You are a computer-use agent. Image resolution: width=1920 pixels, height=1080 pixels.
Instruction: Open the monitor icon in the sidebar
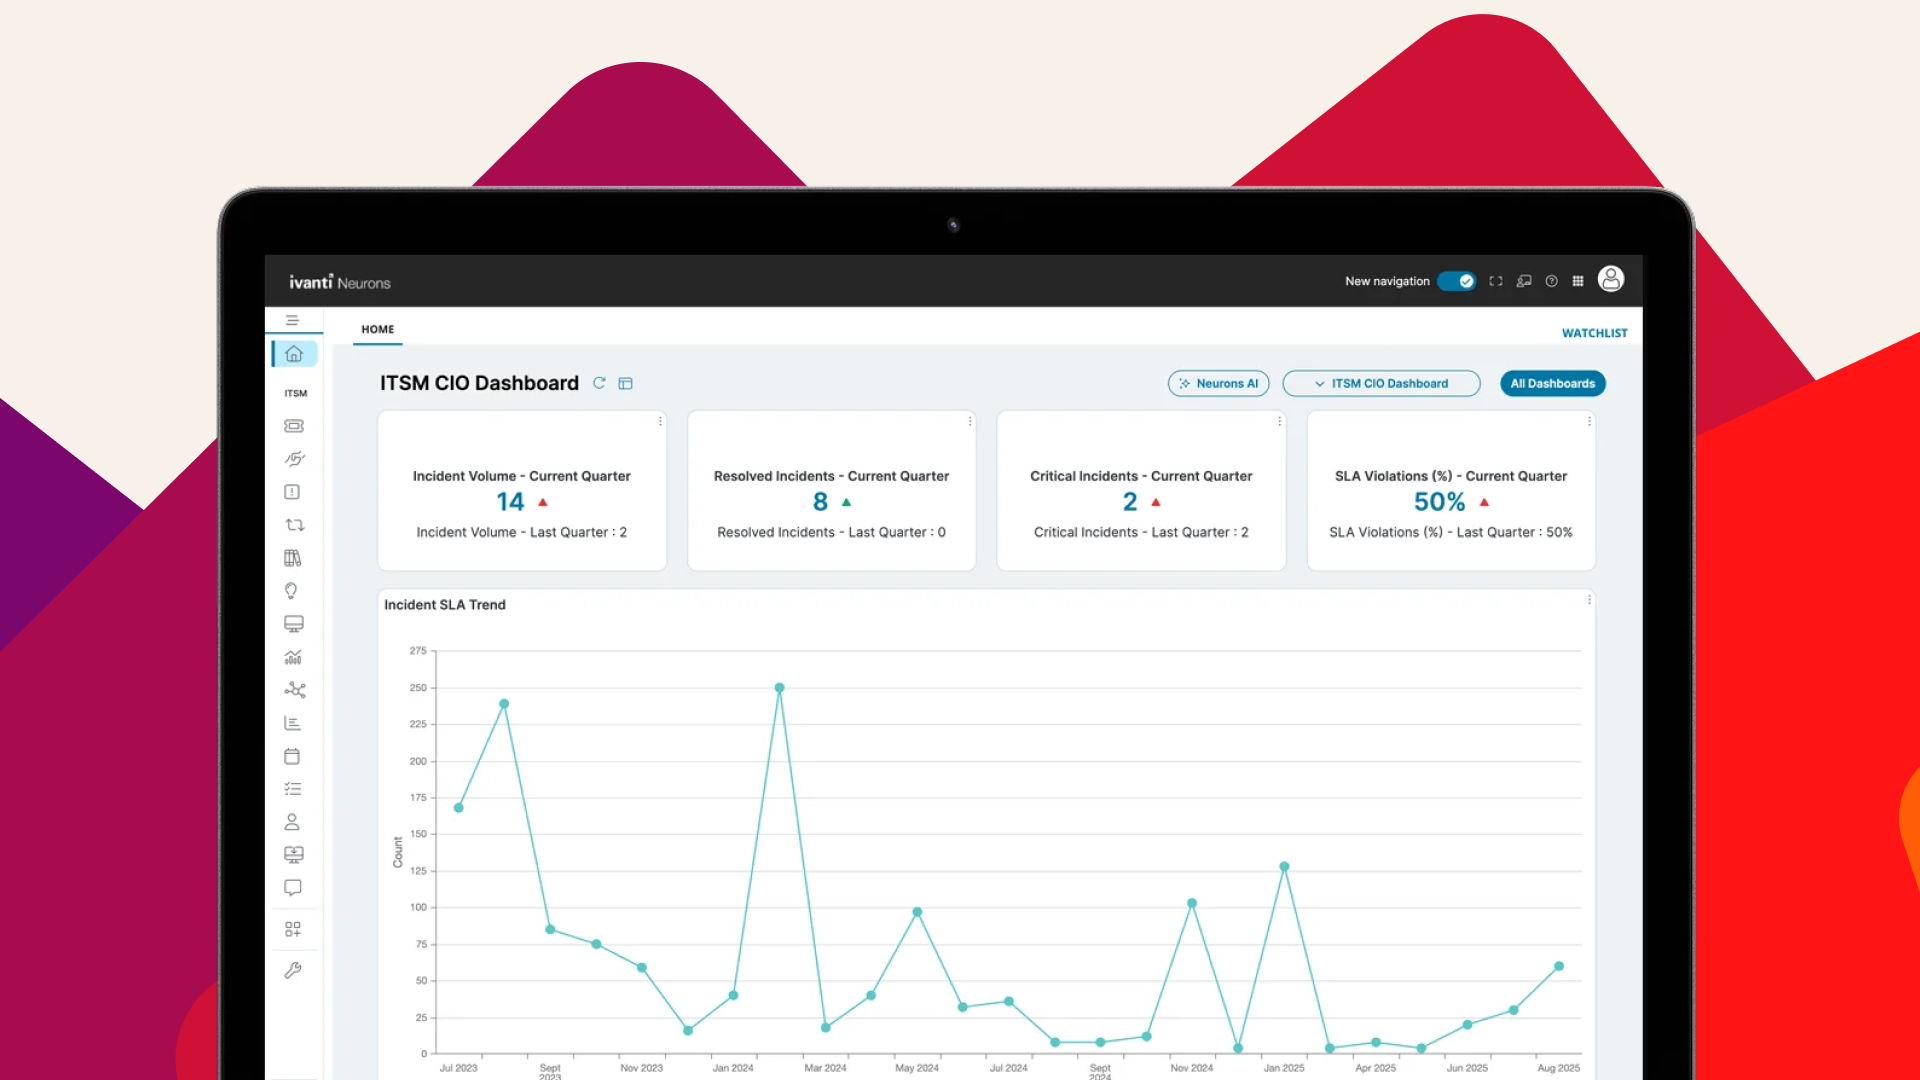pos(293,624)
